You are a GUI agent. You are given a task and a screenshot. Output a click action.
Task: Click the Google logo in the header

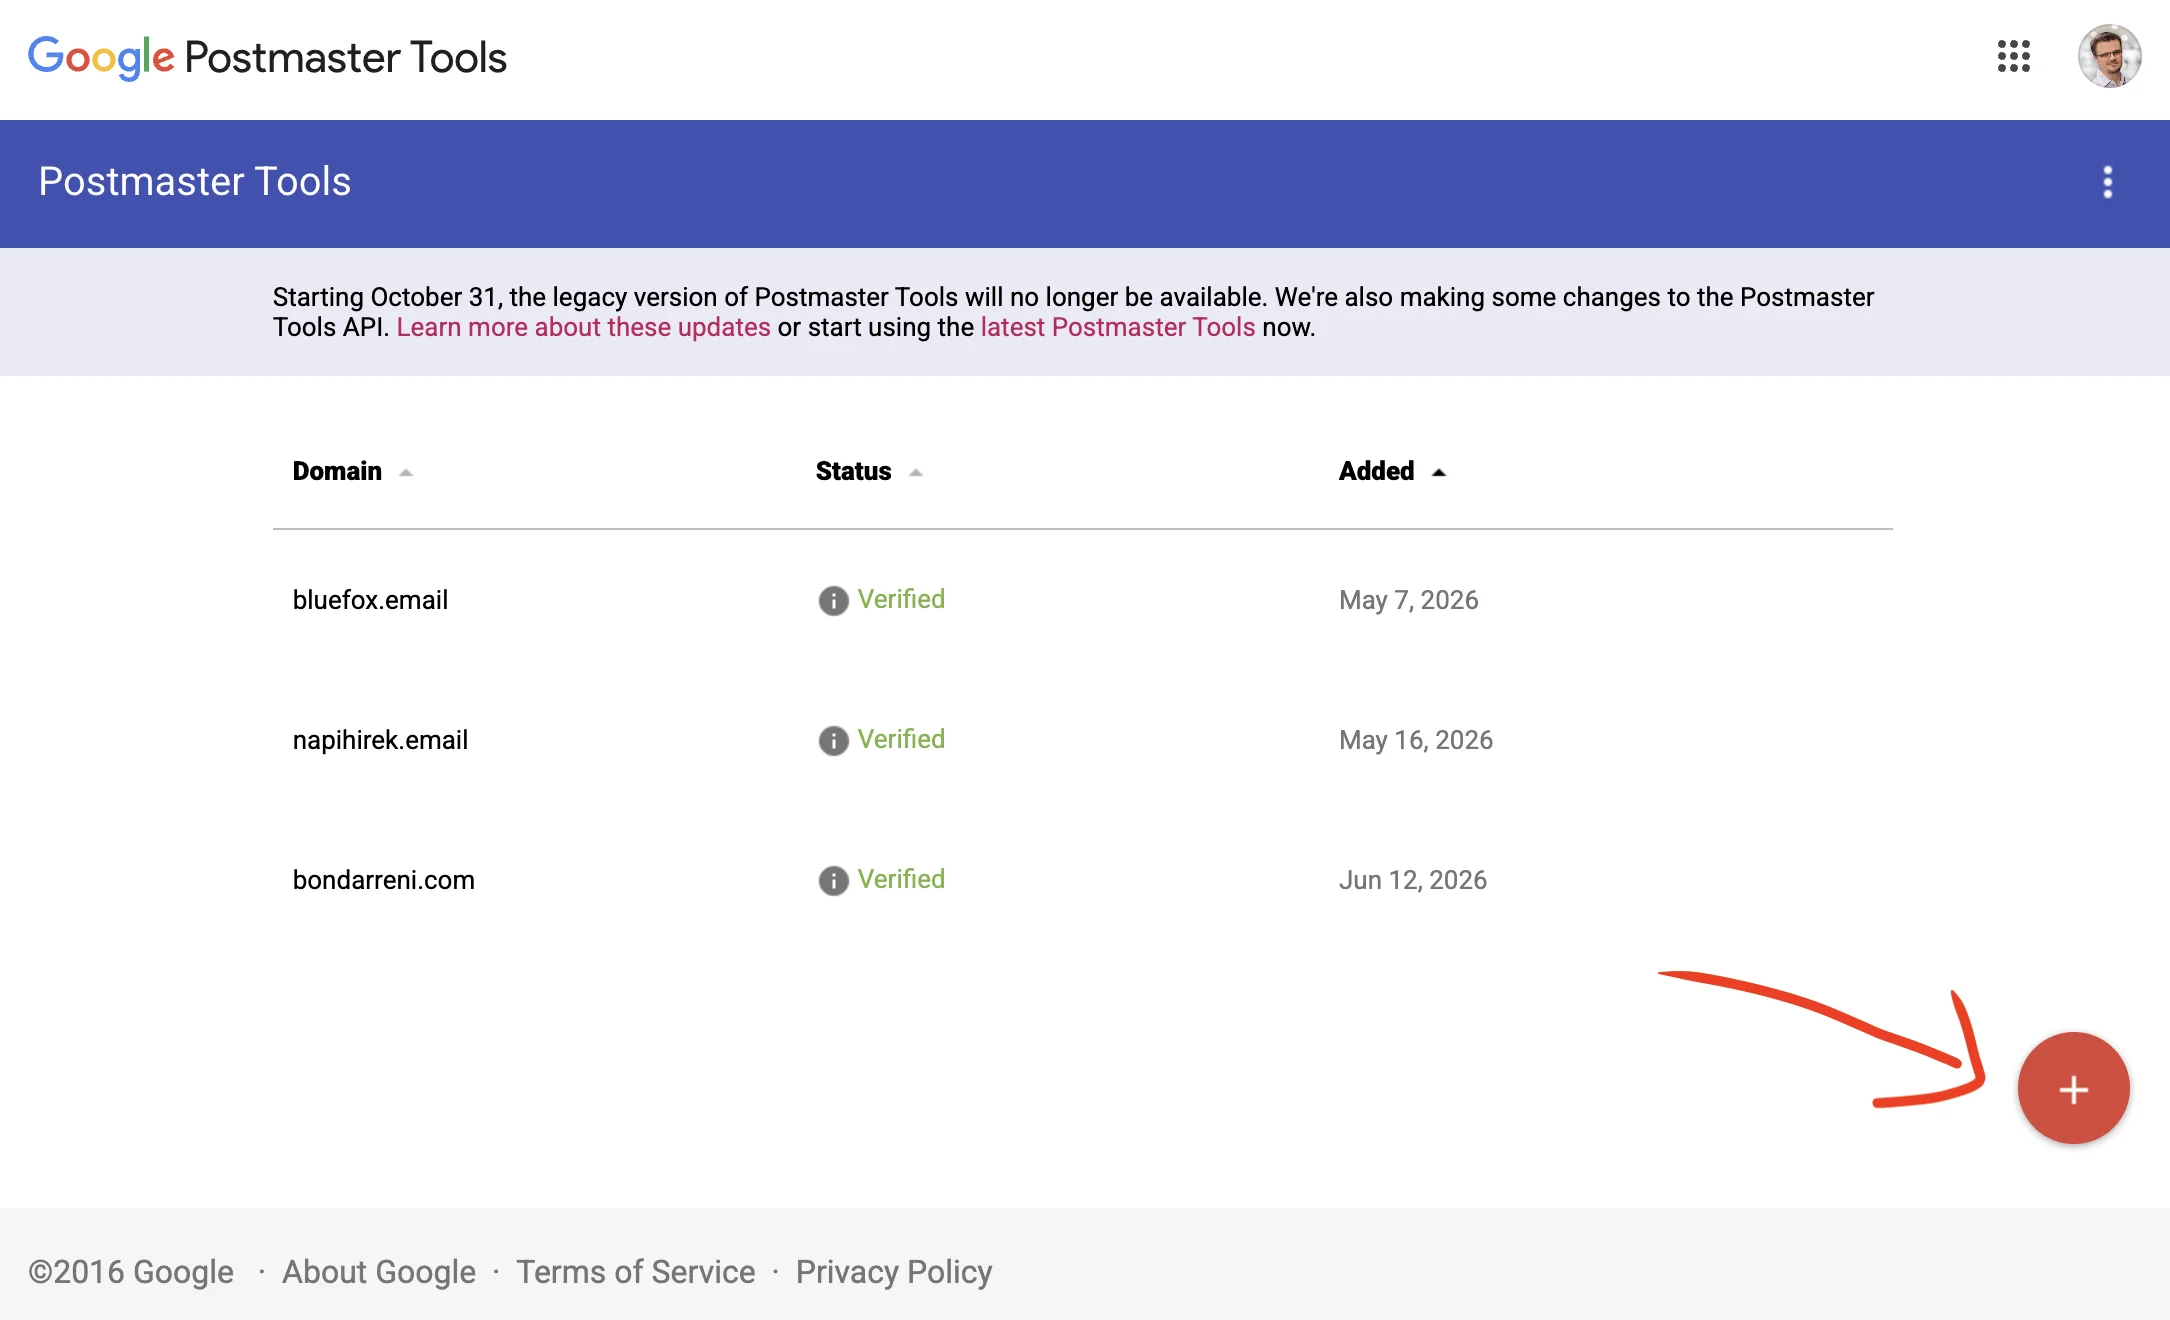pos(101,58)
